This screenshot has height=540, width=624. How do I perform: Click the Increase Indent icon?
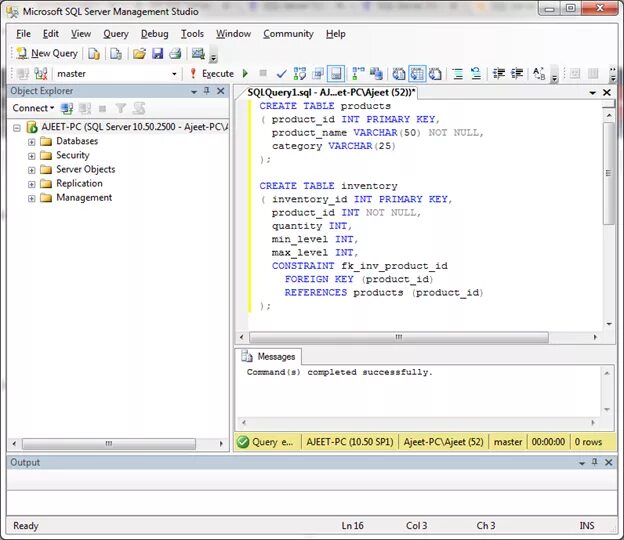coord(517,74)
